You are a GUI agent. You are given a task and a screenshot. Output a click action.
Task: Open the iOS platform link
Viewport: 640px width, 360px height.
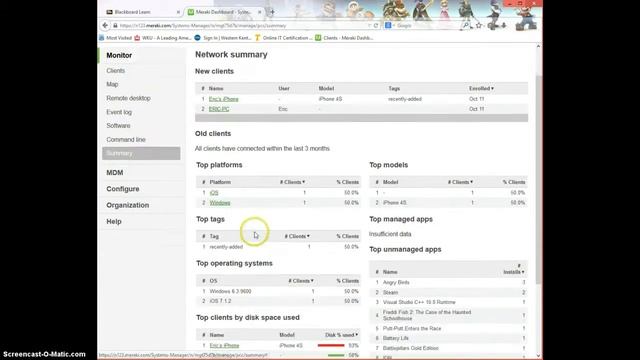214,193
